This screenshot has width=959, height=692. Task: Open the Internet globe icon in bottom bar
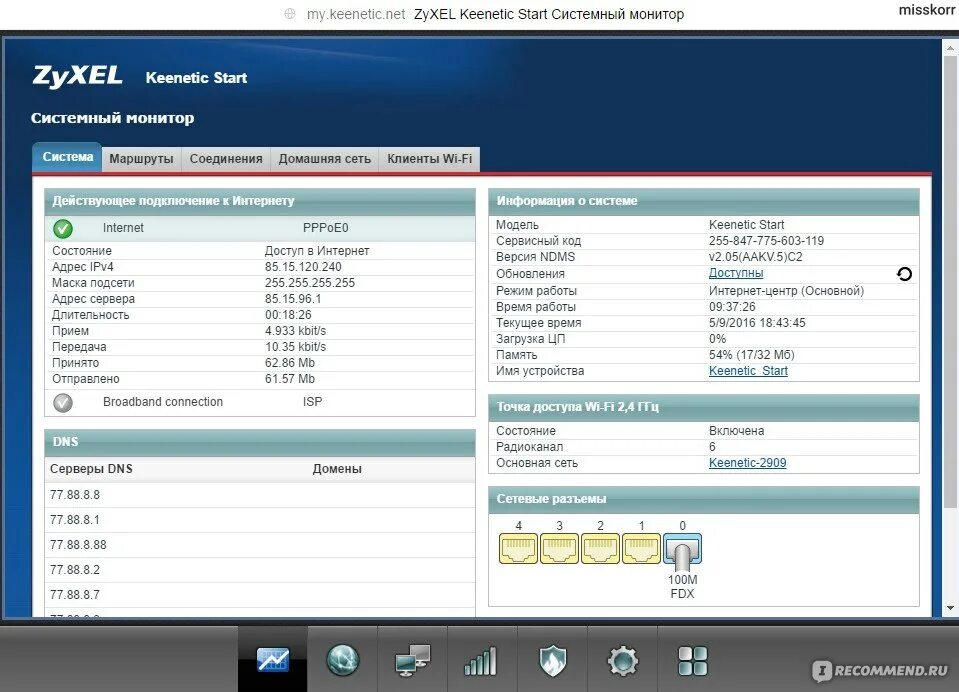point(342,660)
